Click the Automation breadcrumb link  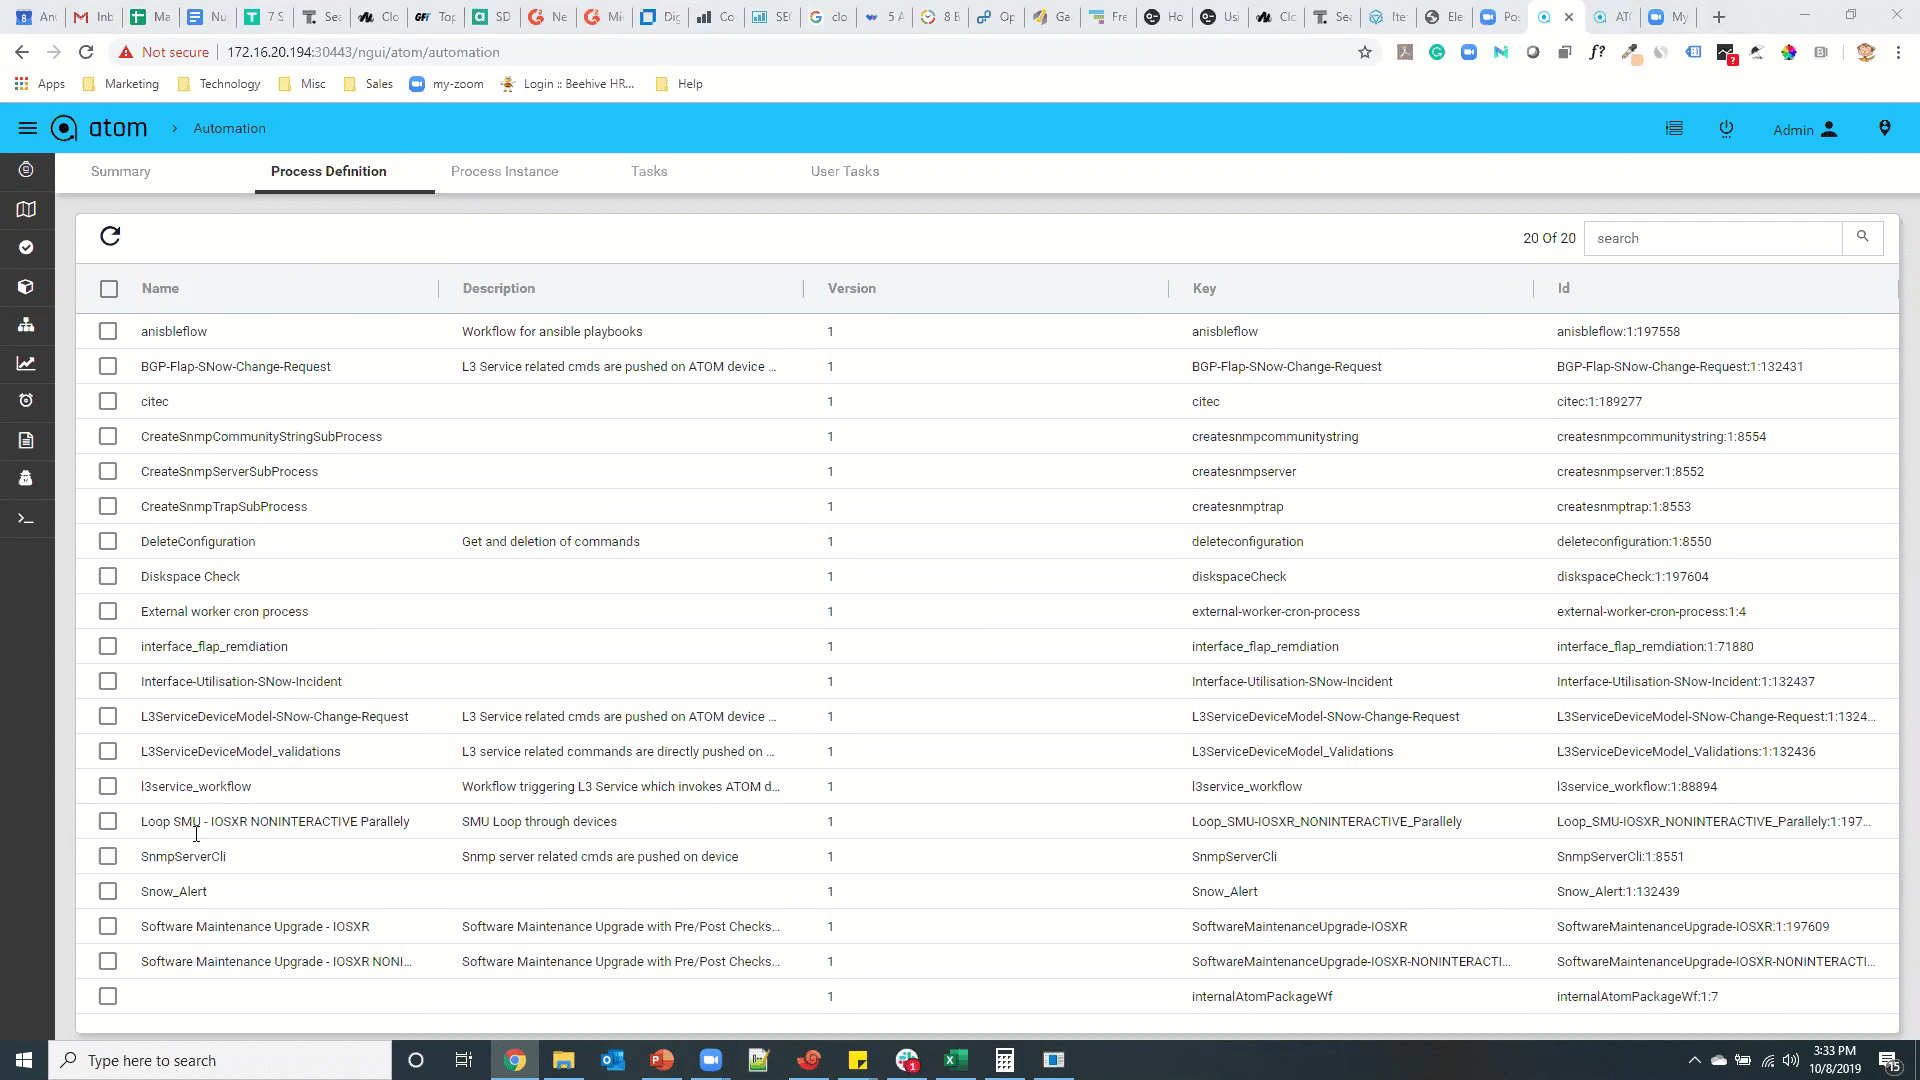pyautogui.click(x=229, y=128)
